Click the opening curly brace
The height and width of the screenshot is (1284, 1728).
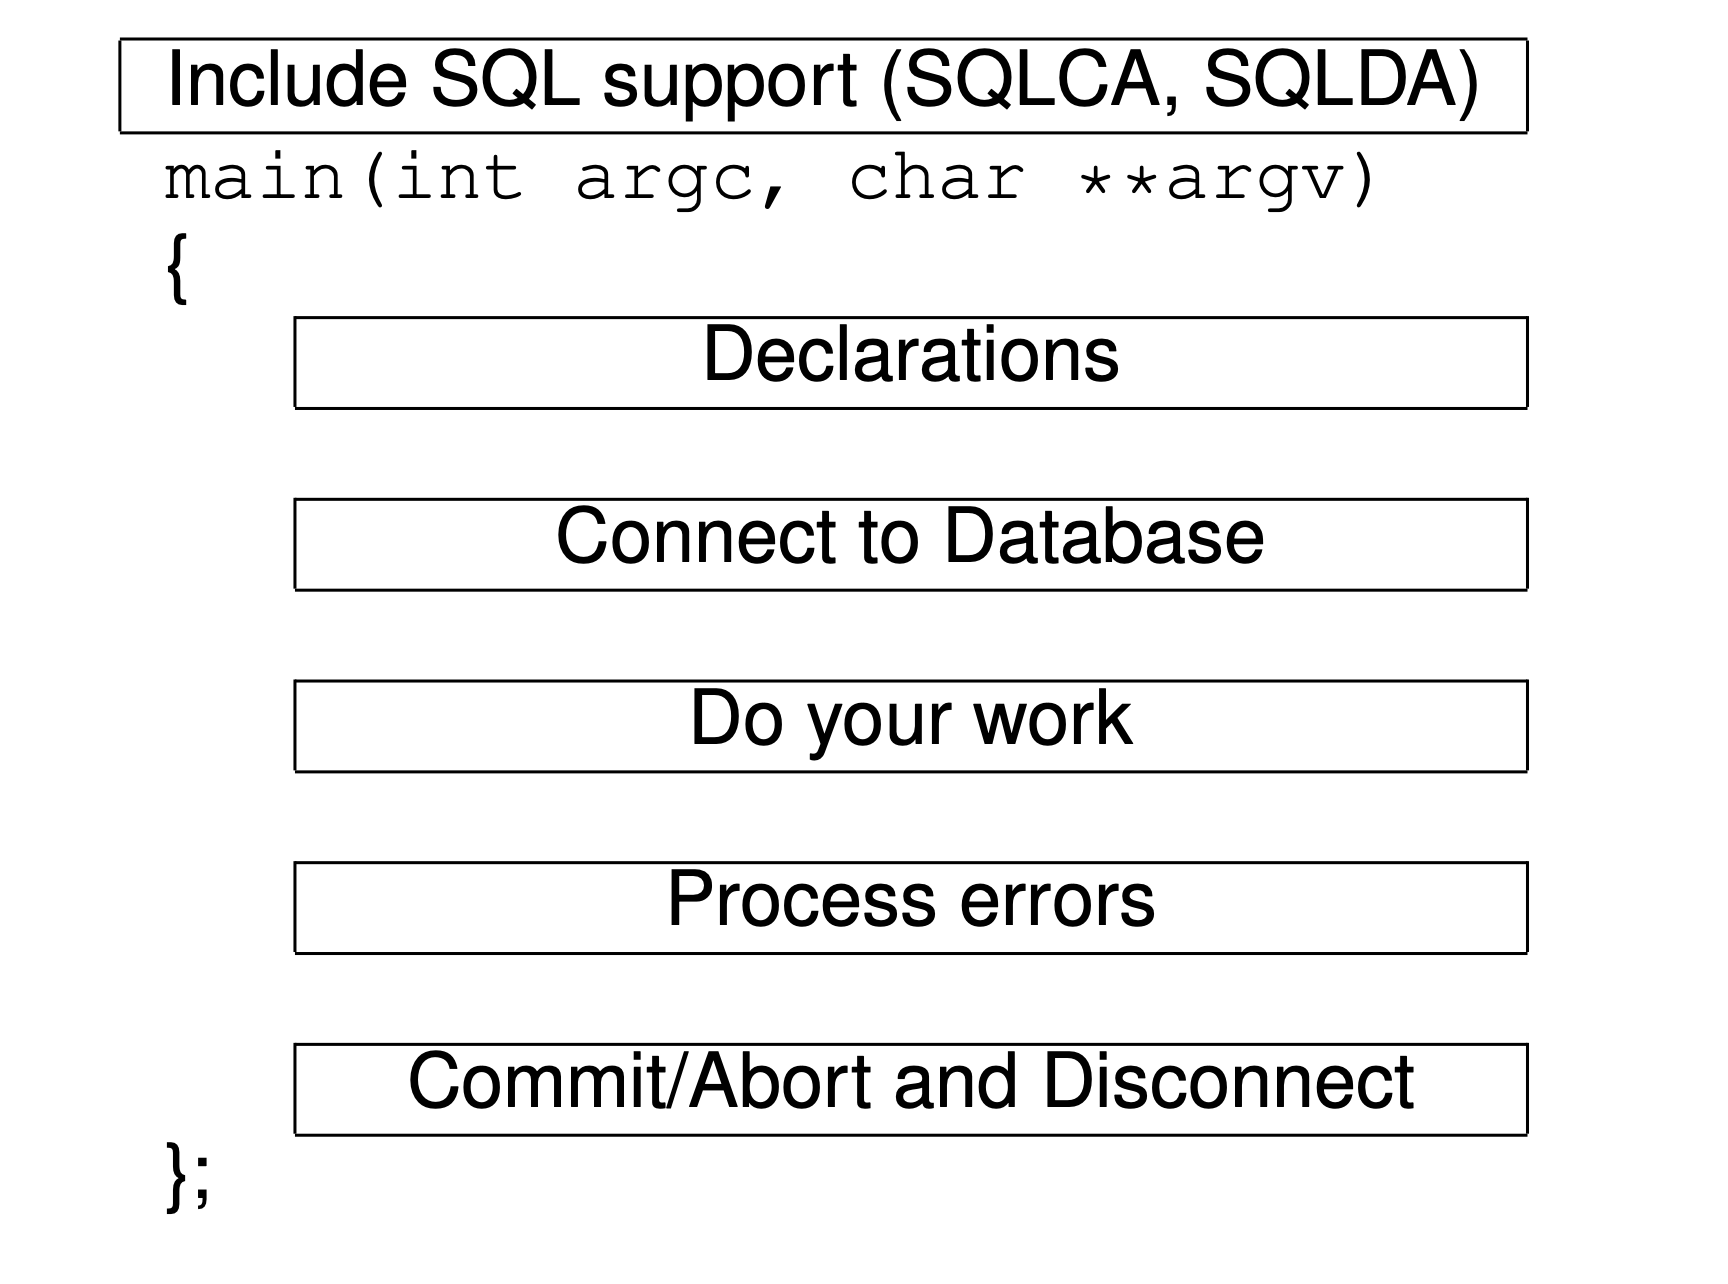coord(177,271)
